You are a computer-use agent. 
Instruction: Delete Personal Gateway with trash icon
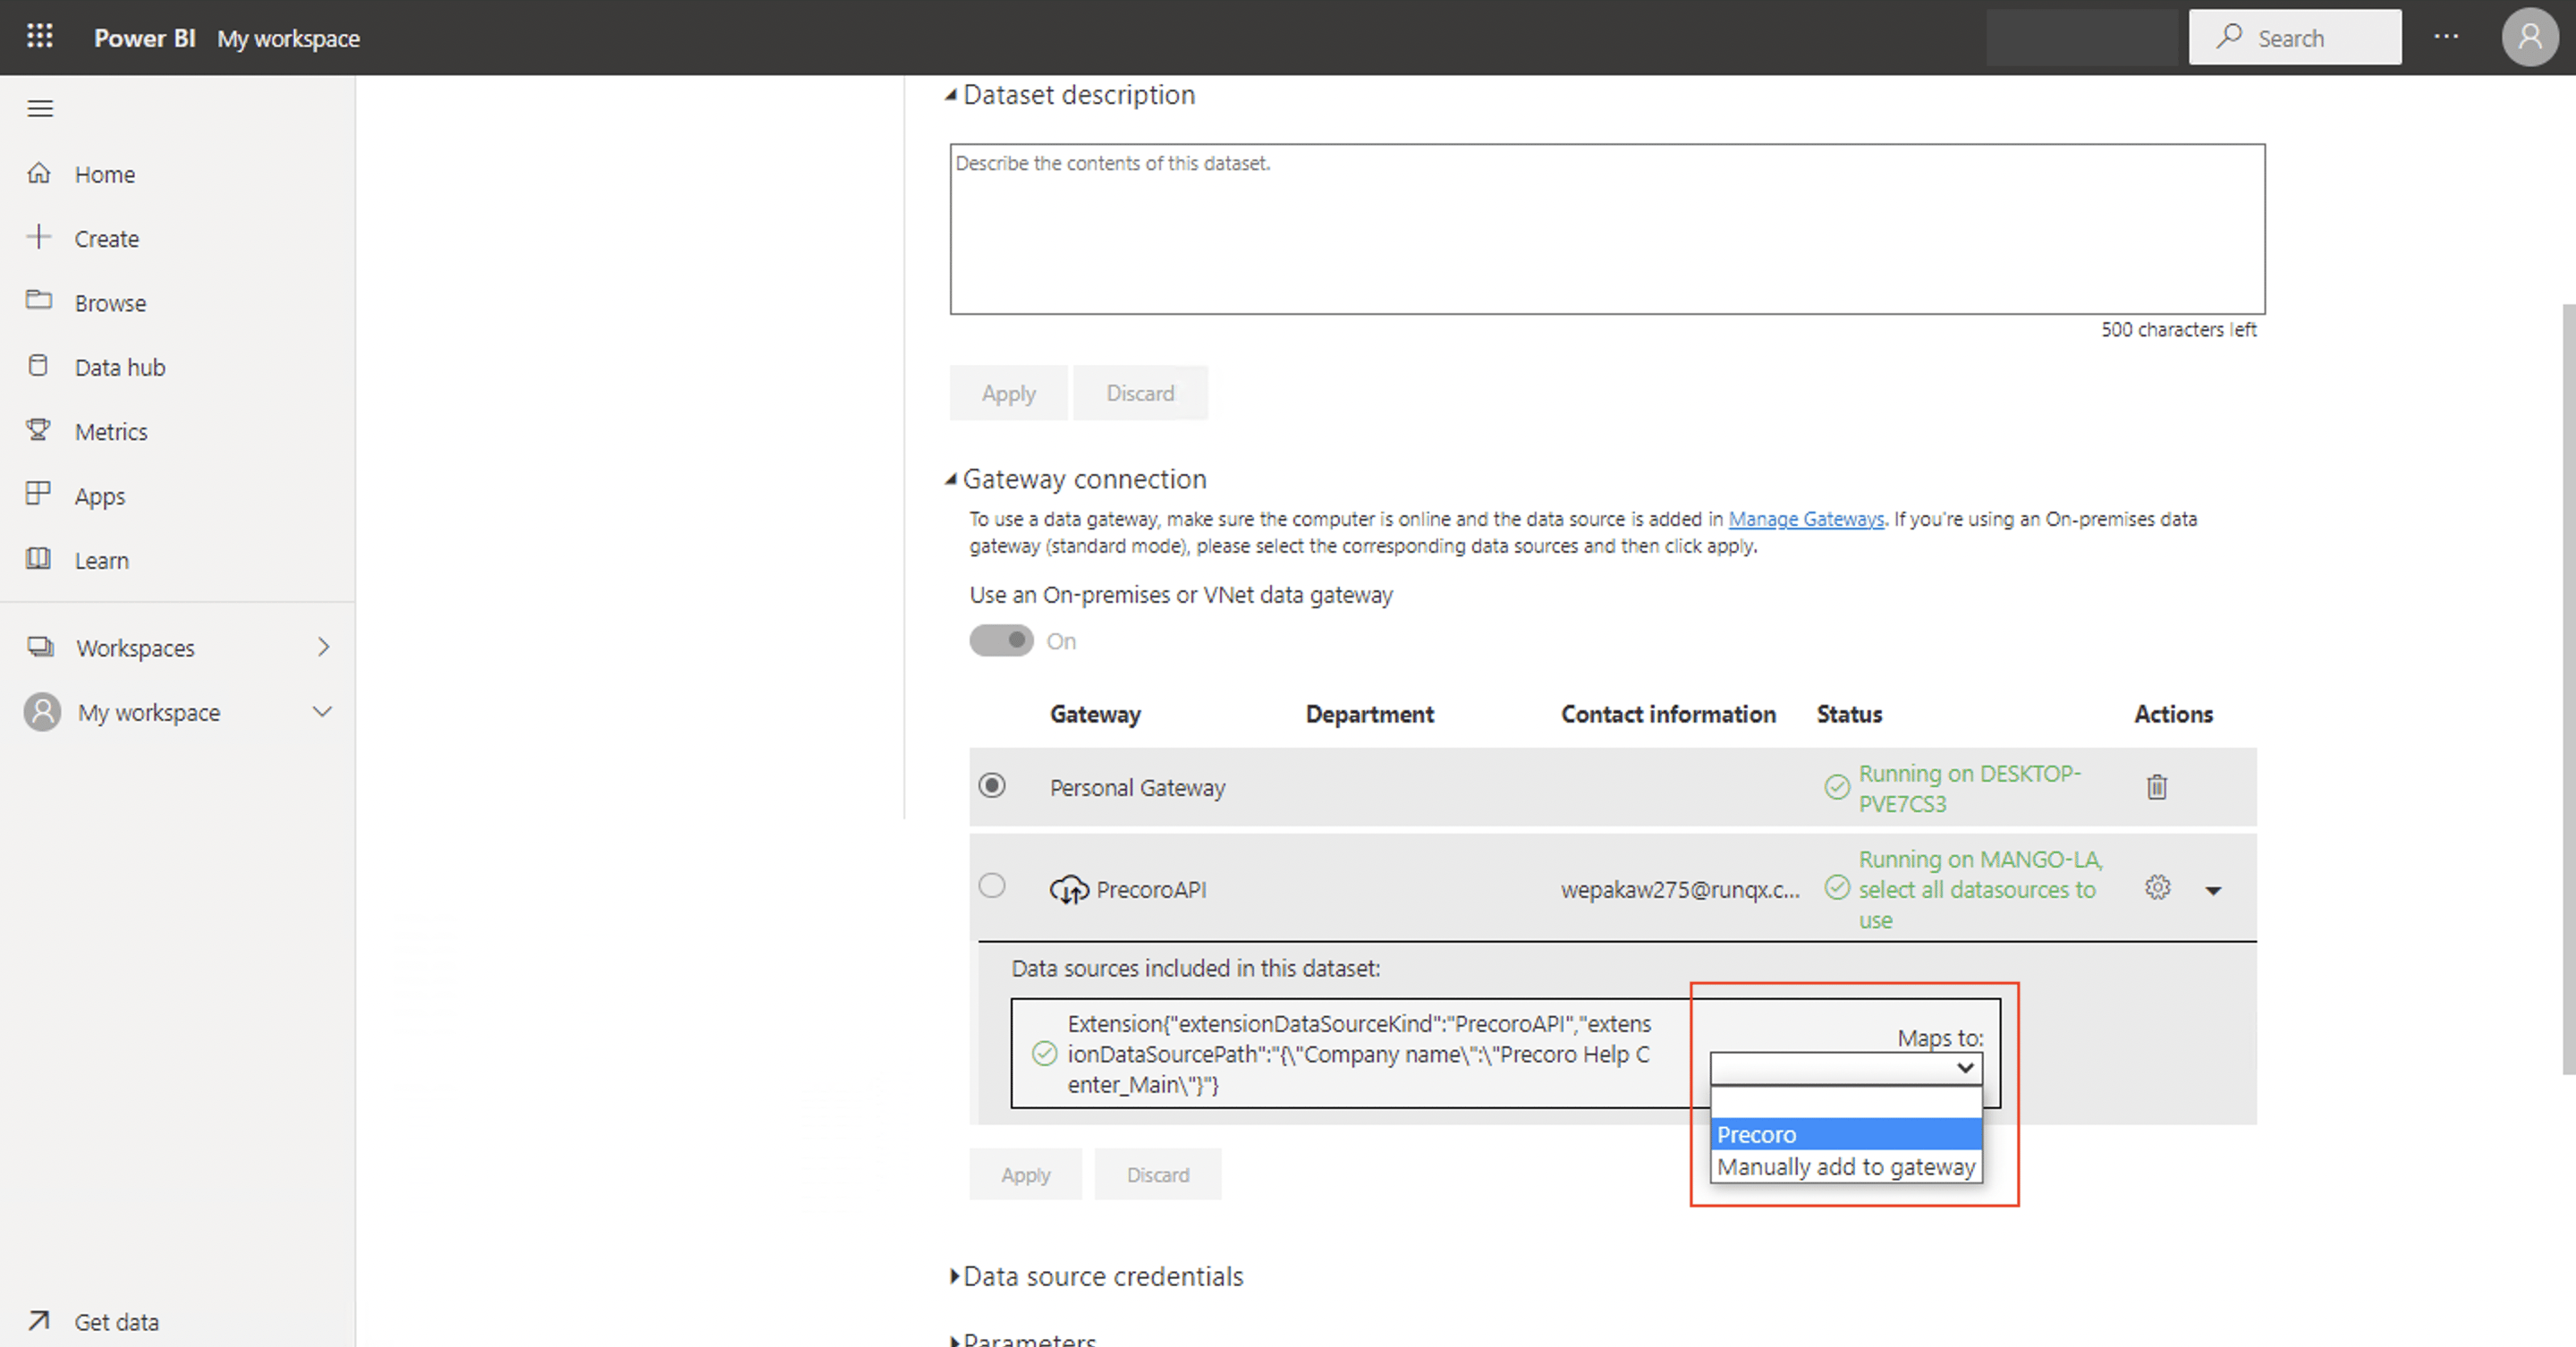(x=2157, y=787)
